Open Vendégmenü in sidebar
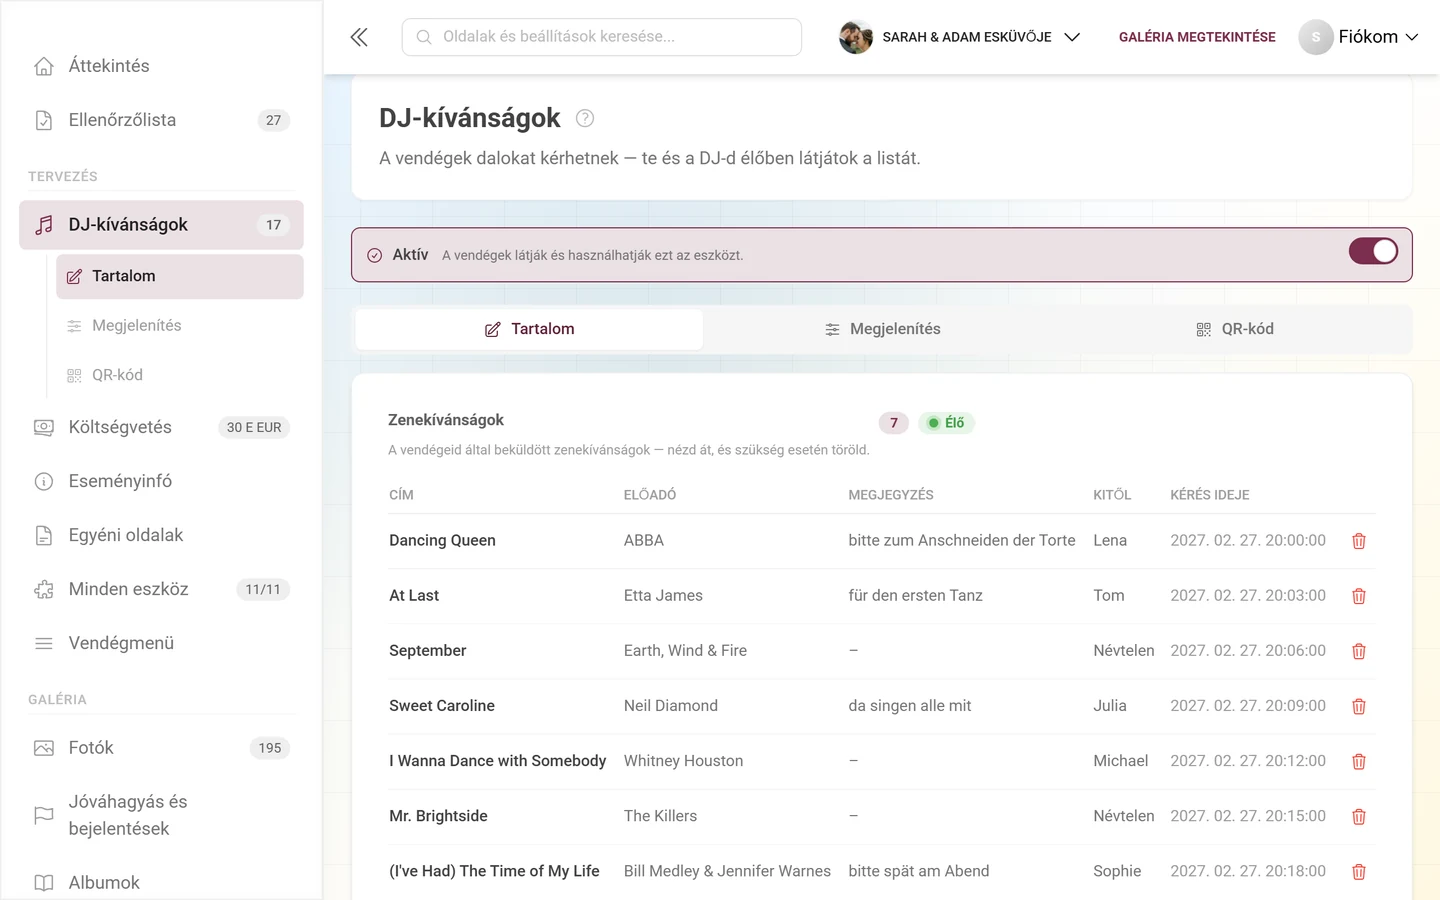The height and width of the screenshot is (900, 1440). pos(161,643)
